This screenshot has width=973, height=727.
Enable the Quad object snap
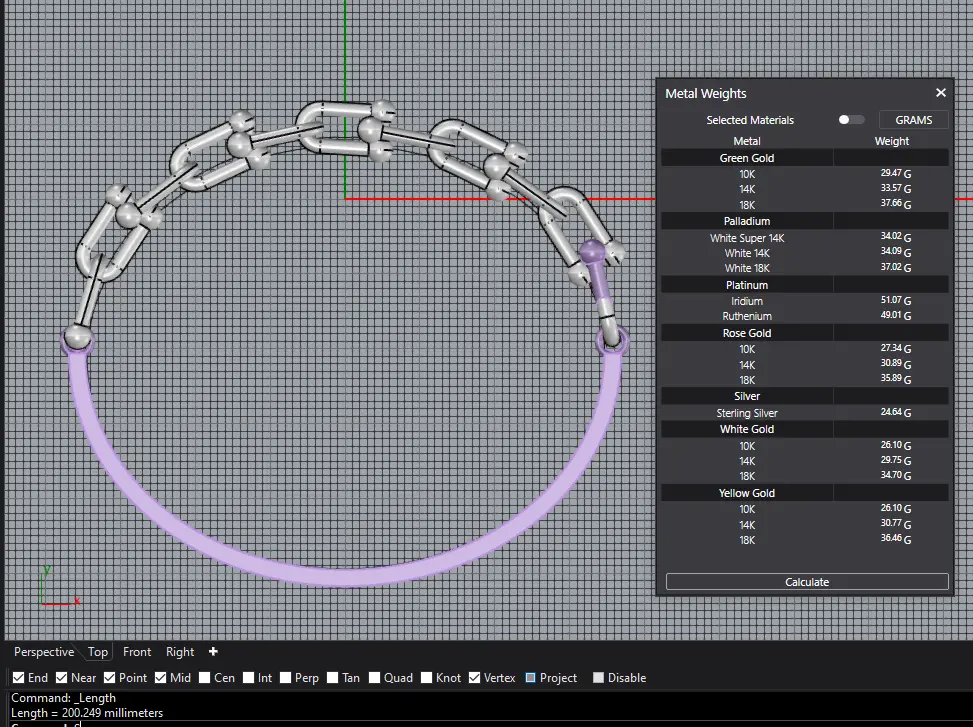click(x=375, y=678)
